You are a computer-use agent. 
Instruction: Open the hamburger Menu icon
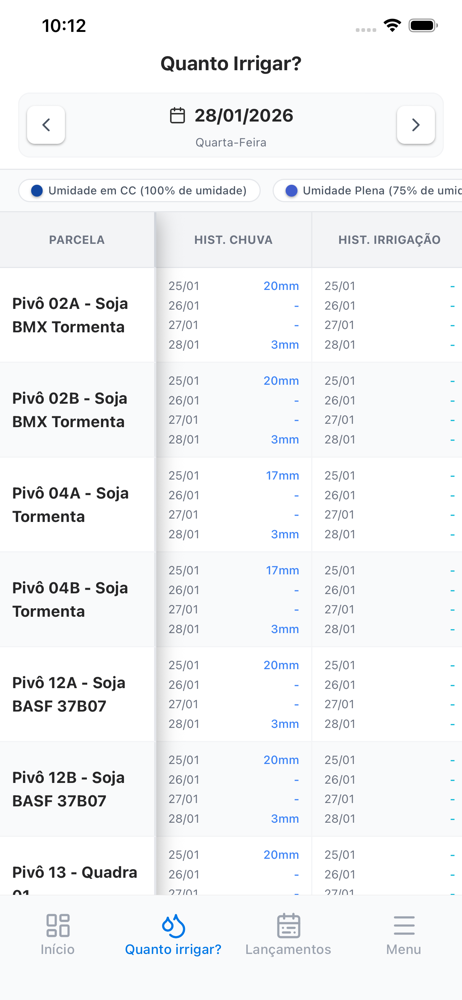[404, 925]
